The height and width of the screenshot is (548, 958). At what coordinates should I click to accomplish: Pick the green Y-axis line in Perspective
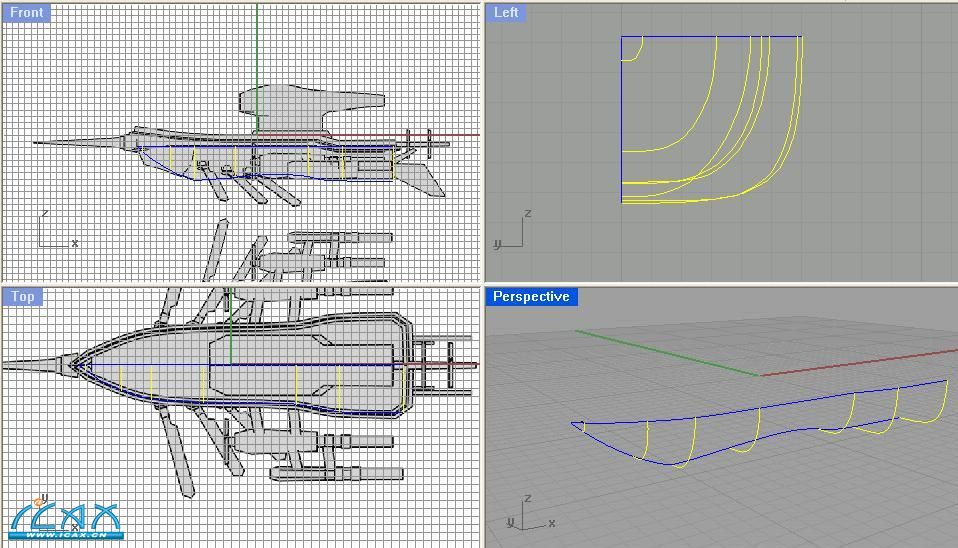coord(670,353)
